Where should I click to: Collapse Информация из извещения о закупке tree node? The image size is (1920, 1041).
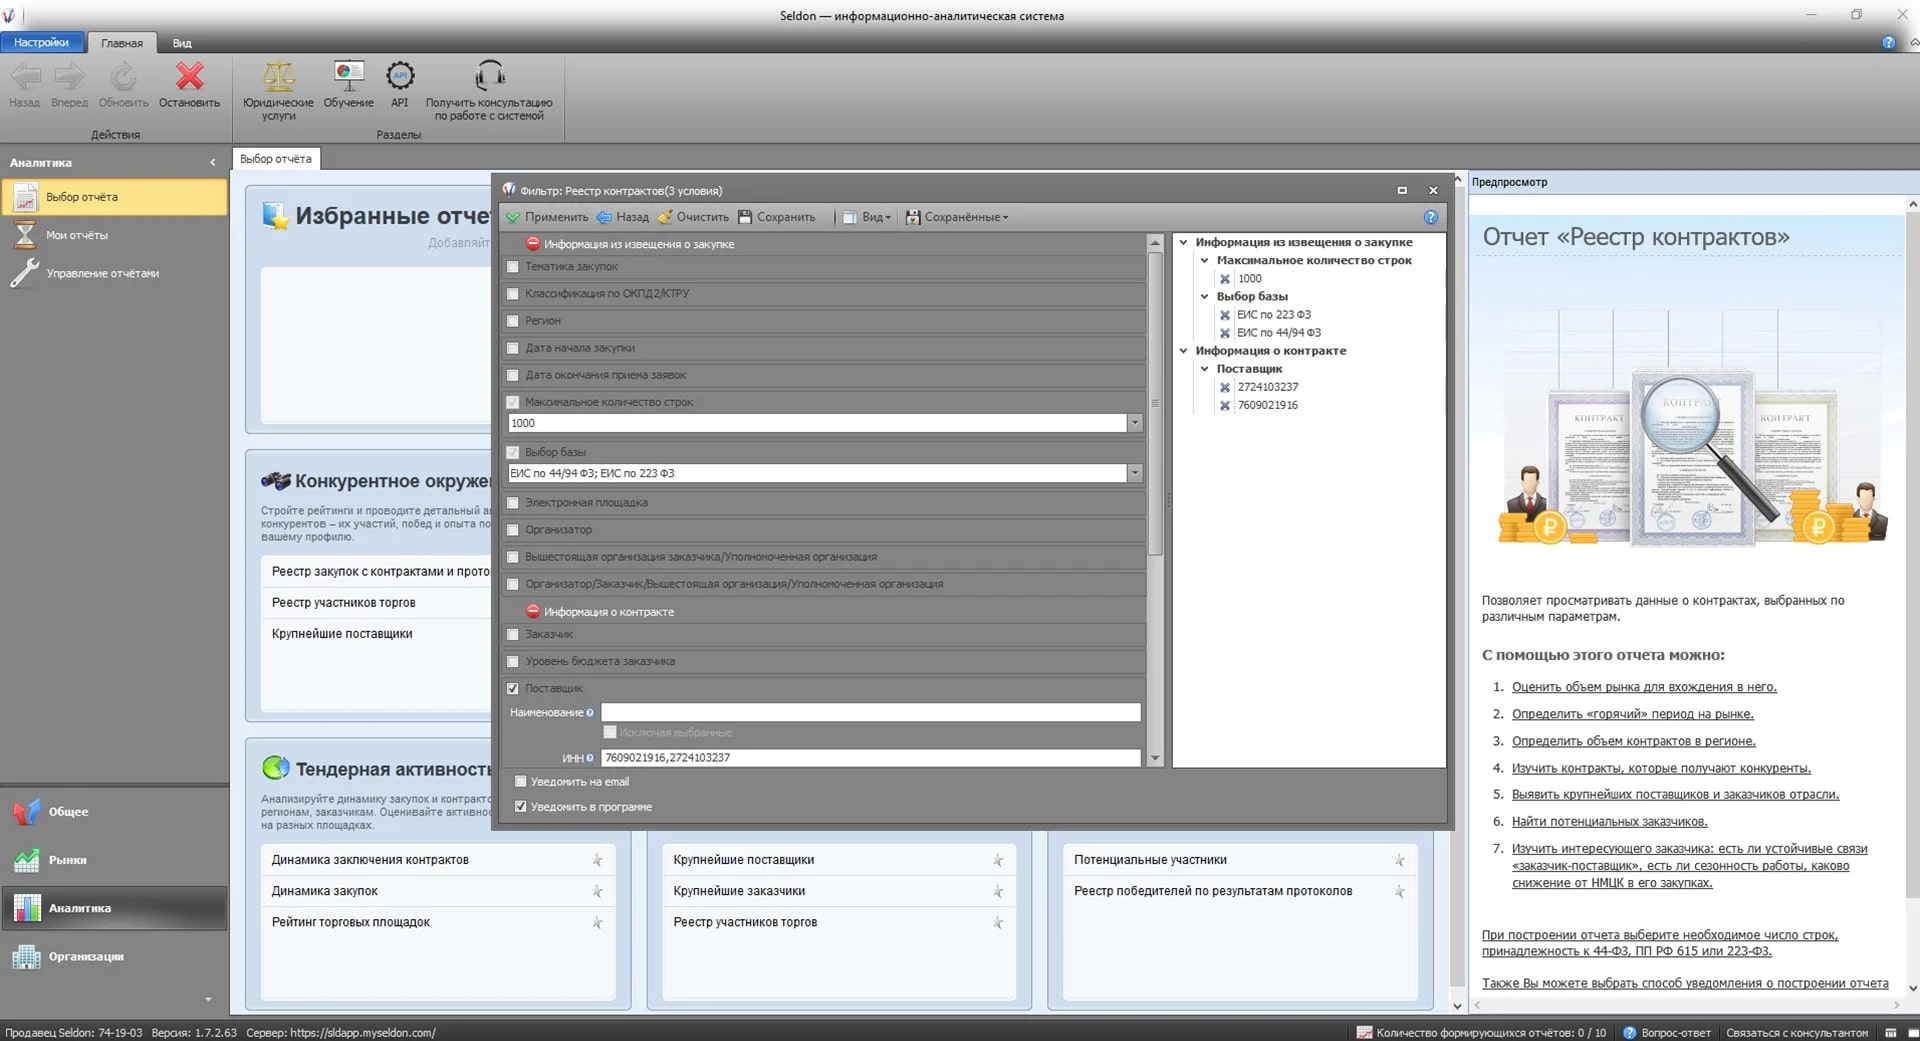tap(1183, 242)
